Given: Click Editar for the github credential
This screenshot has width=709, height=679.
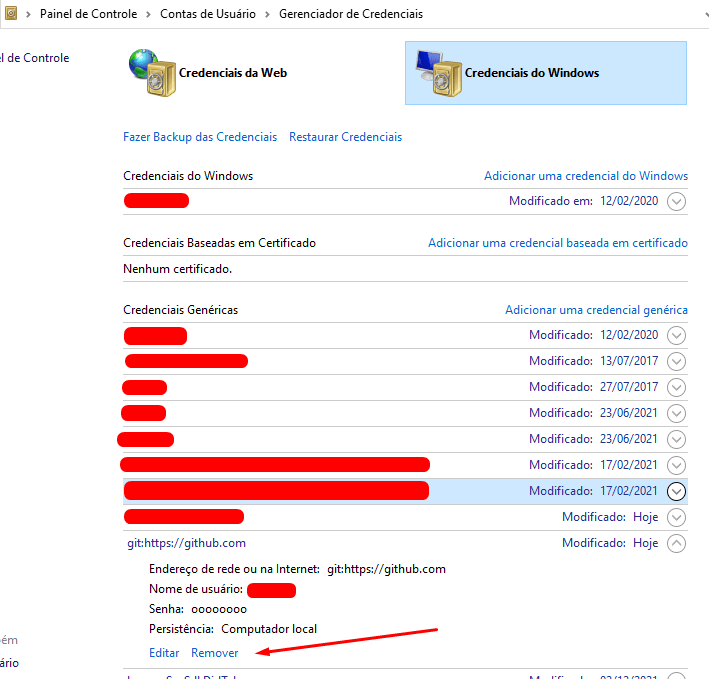Looking at the screenshot, I should (x=164, y=653).
